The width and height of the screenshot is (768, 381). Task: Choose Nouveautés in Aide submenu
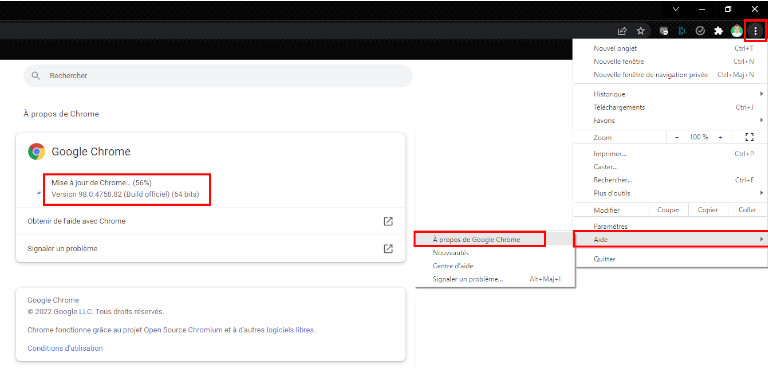[x=495, y=253]
